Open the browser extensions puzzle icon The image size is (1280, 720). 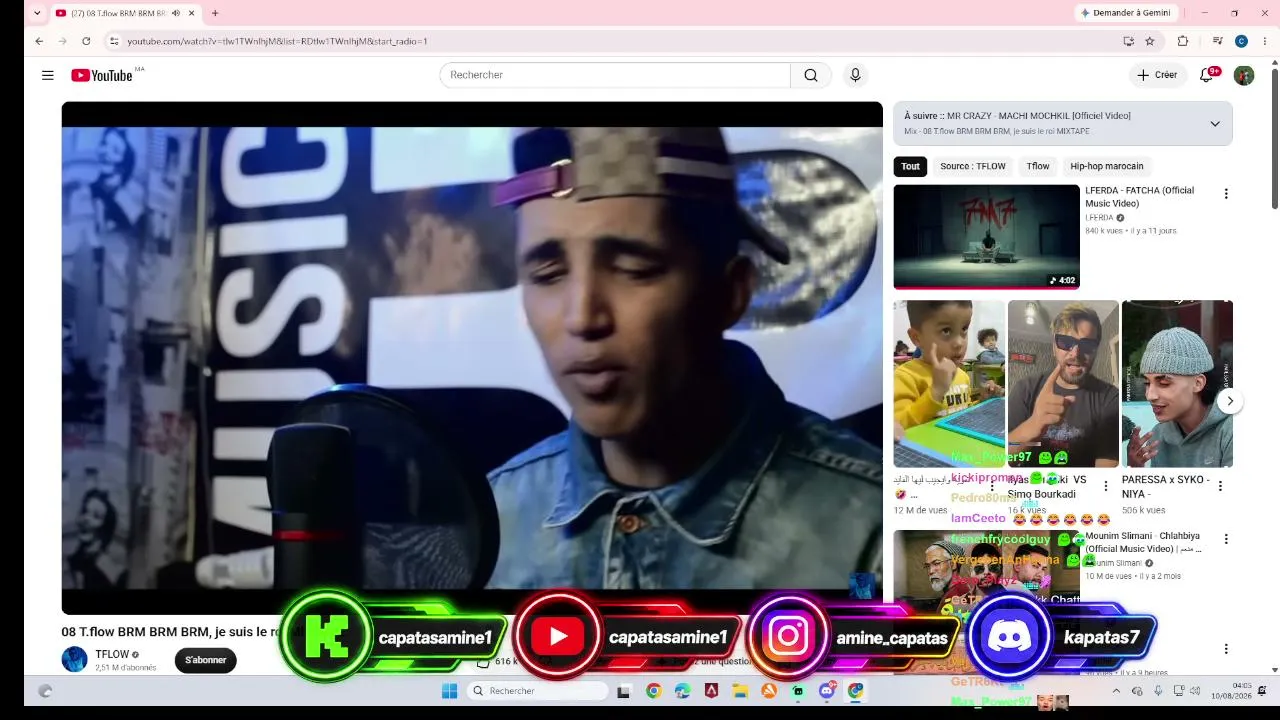coord(1183,41)
